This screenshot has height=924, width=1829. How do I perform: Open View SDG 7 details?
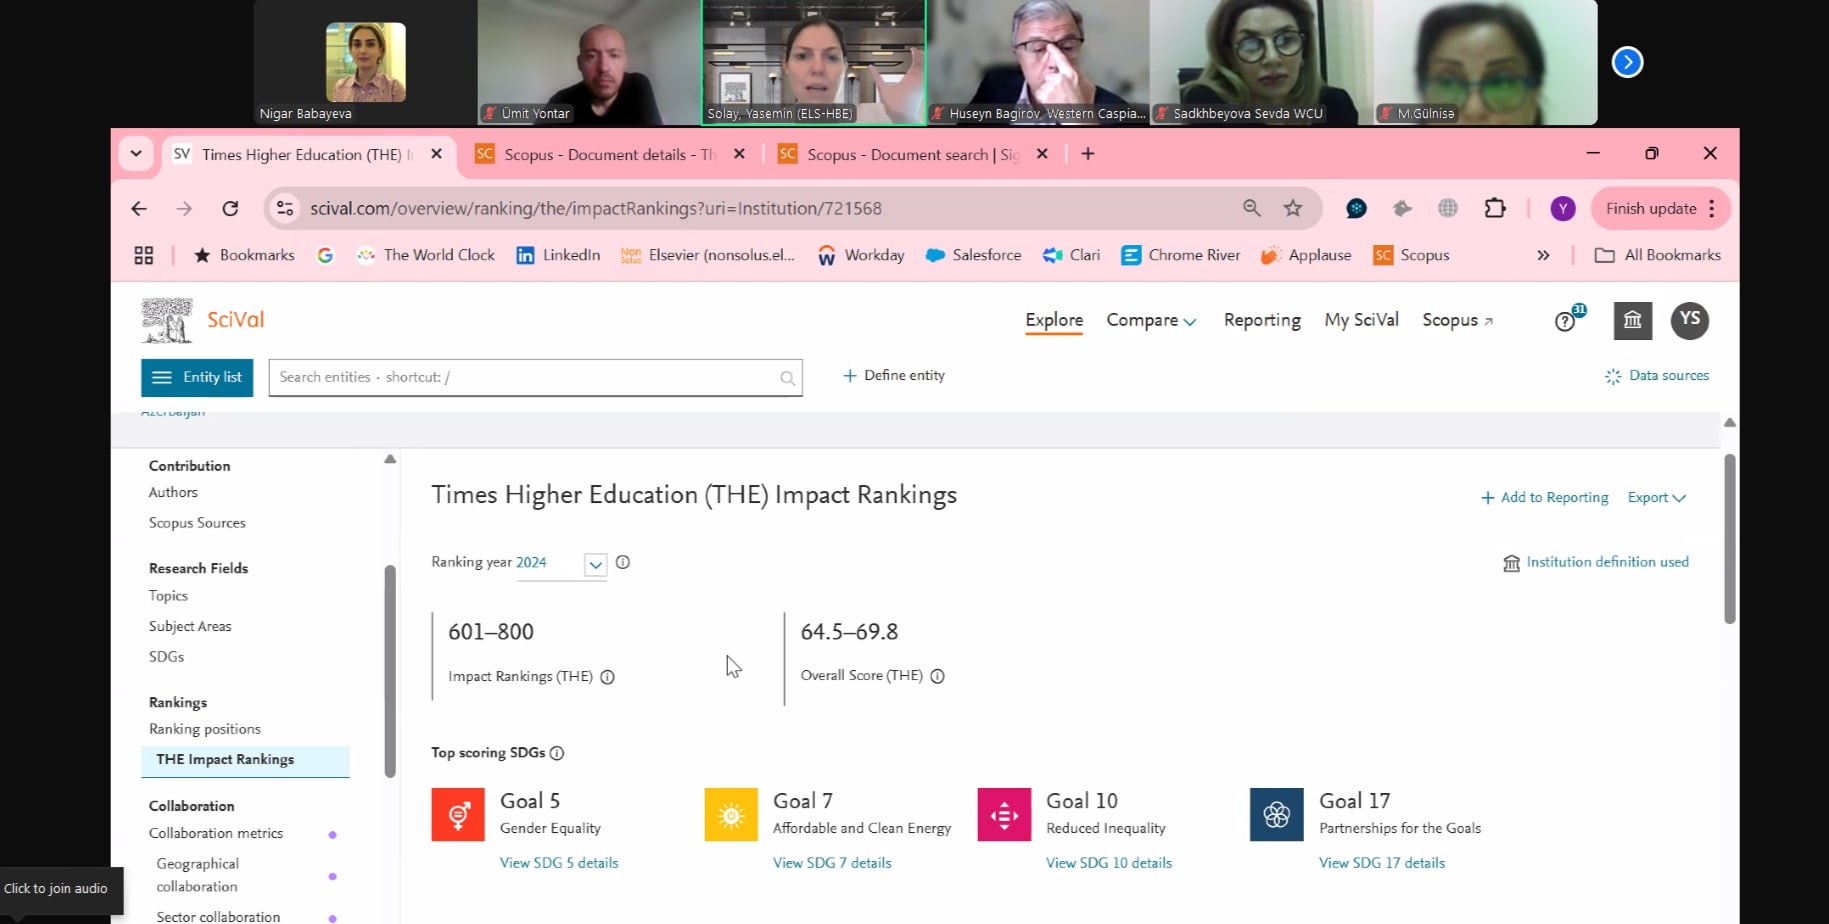point(832,863)
